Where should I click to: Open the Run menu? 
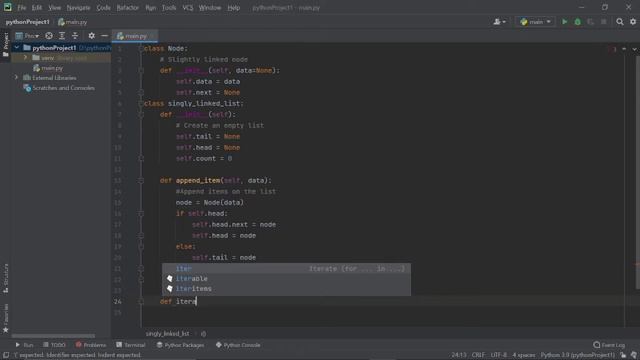click(150, 8)
